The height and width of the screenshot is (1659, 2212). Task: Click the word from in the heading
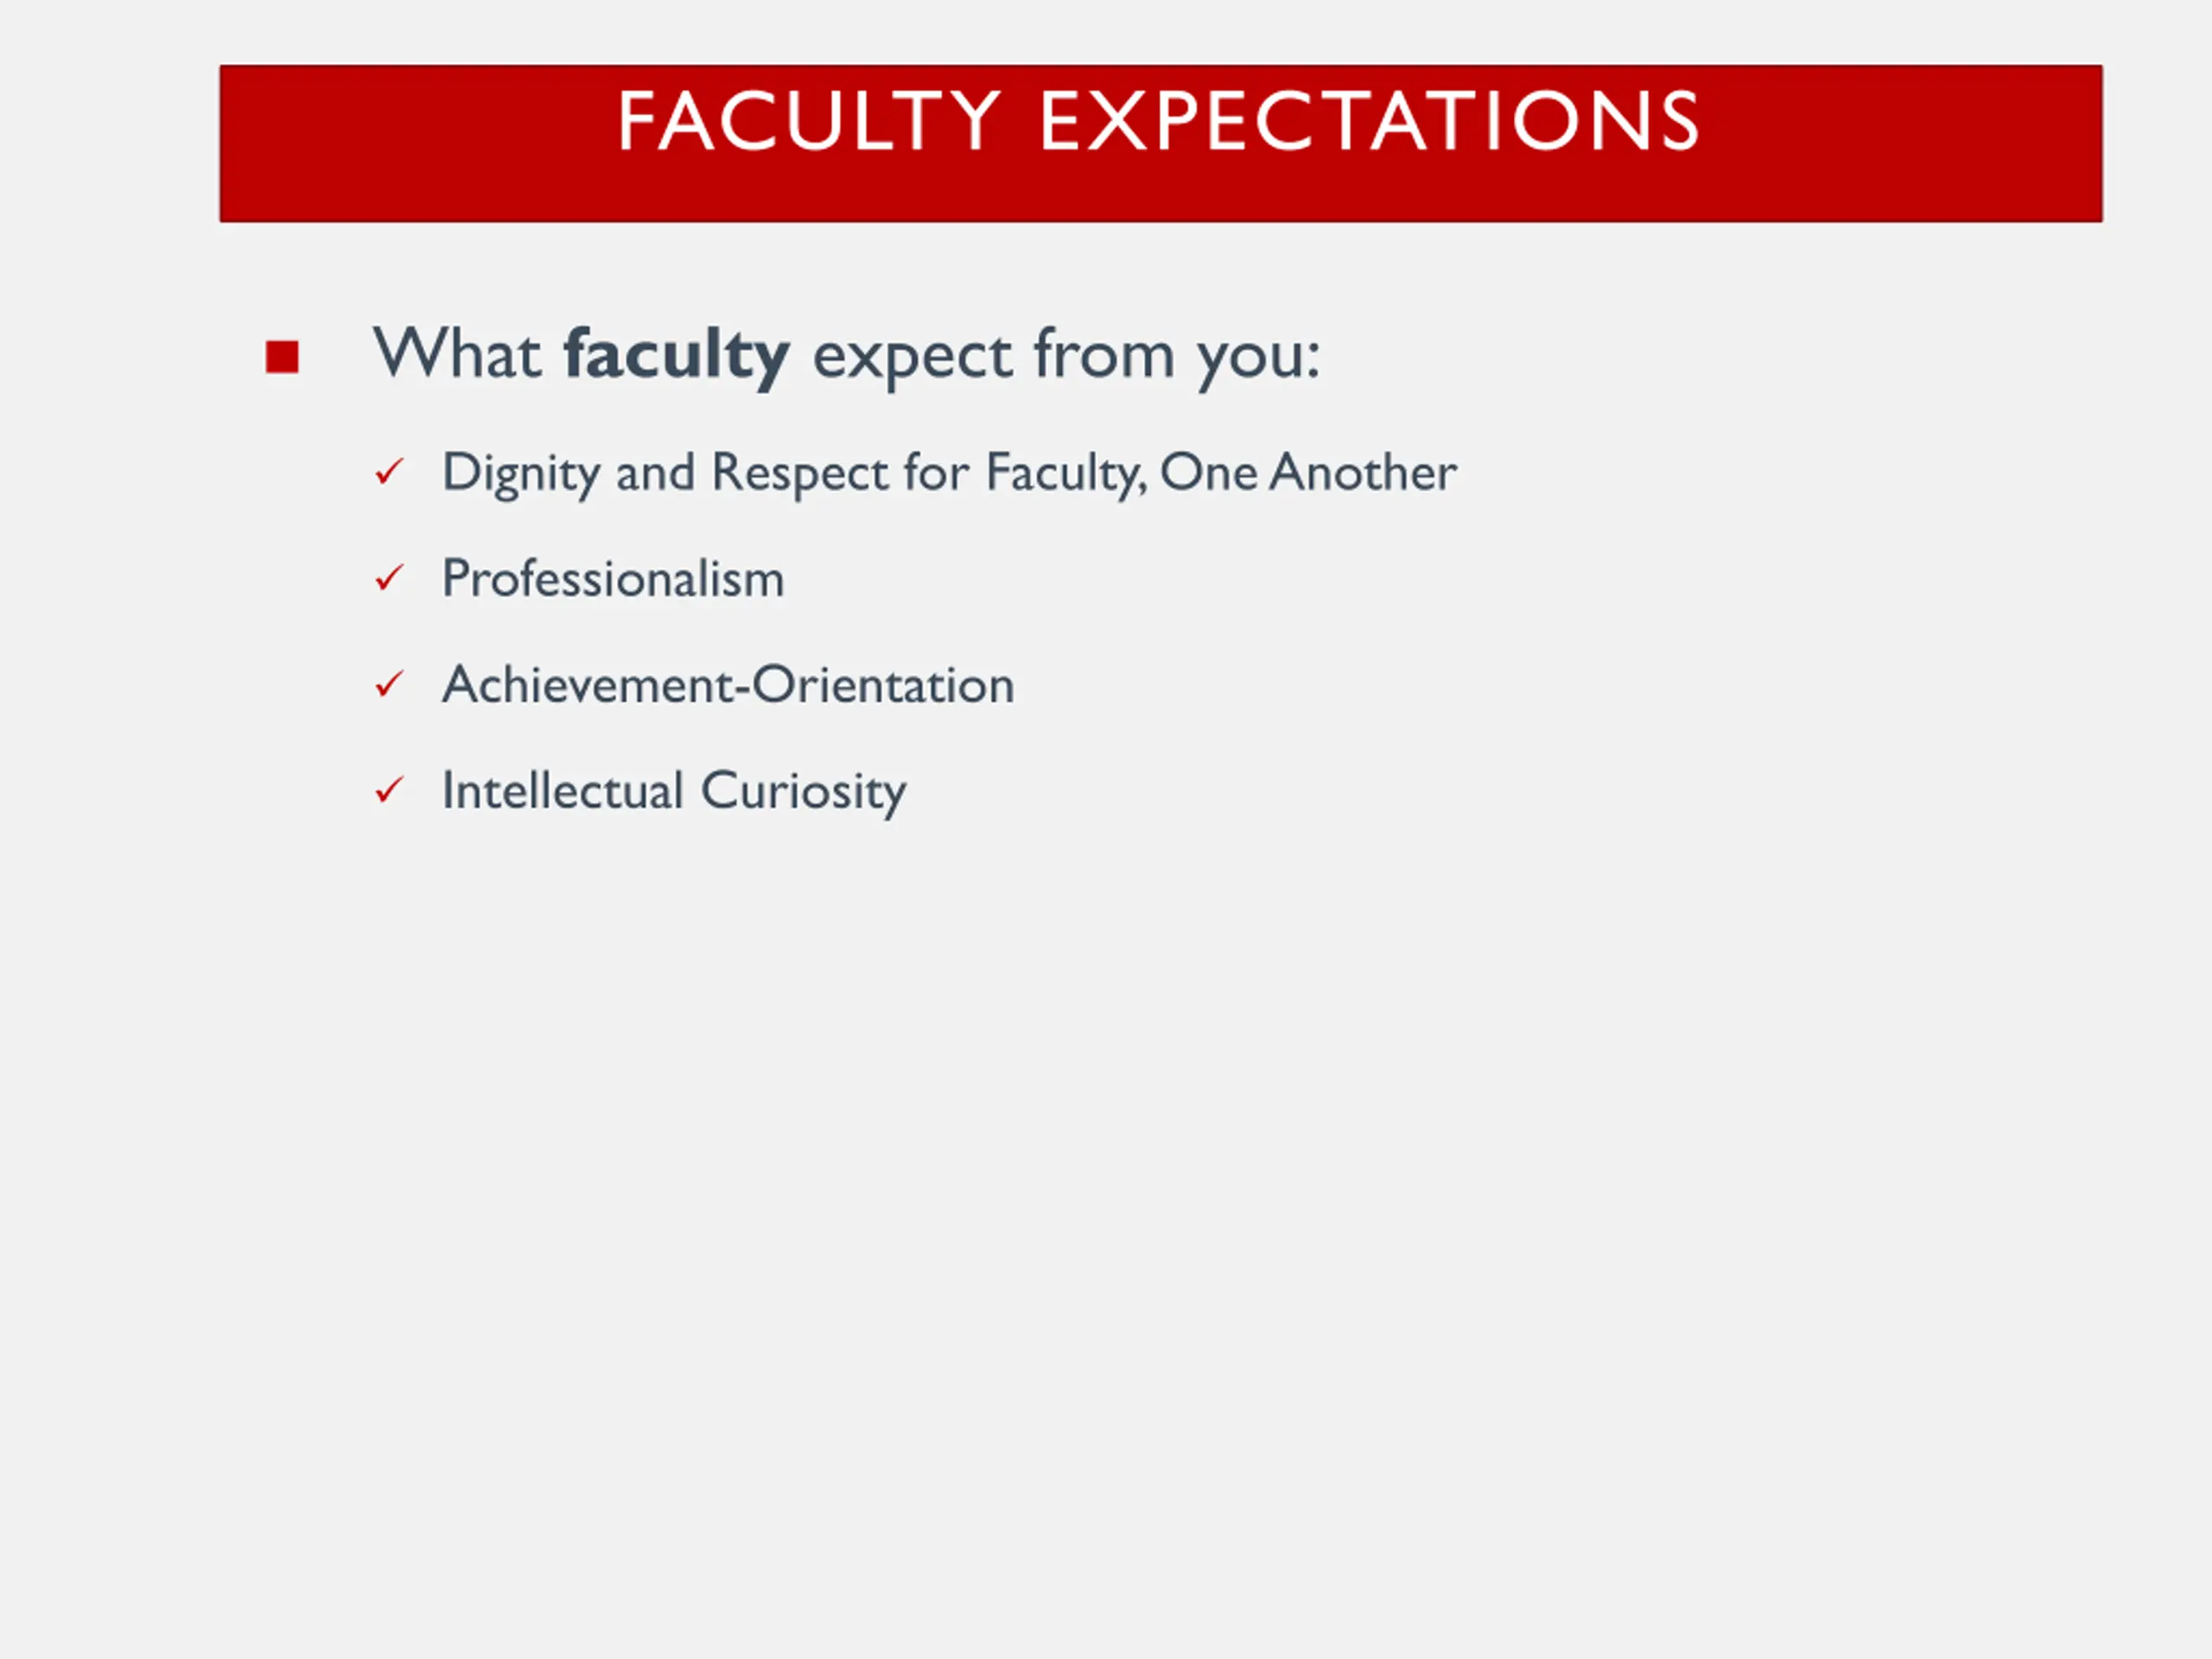[1104, 354]
